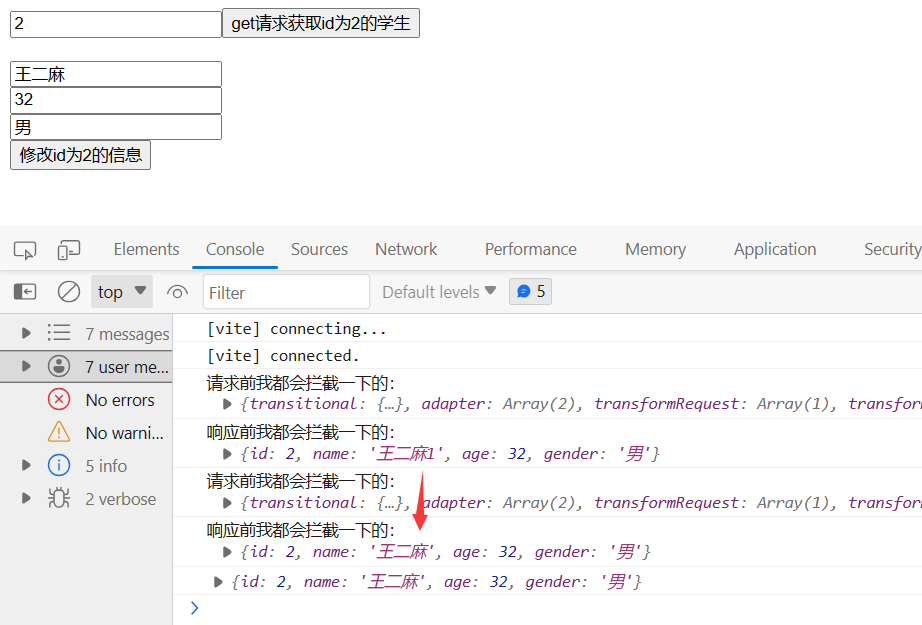This screenshot has width=922, height=625.
Task: Switch to the Console tab
Action: point(235,249)
